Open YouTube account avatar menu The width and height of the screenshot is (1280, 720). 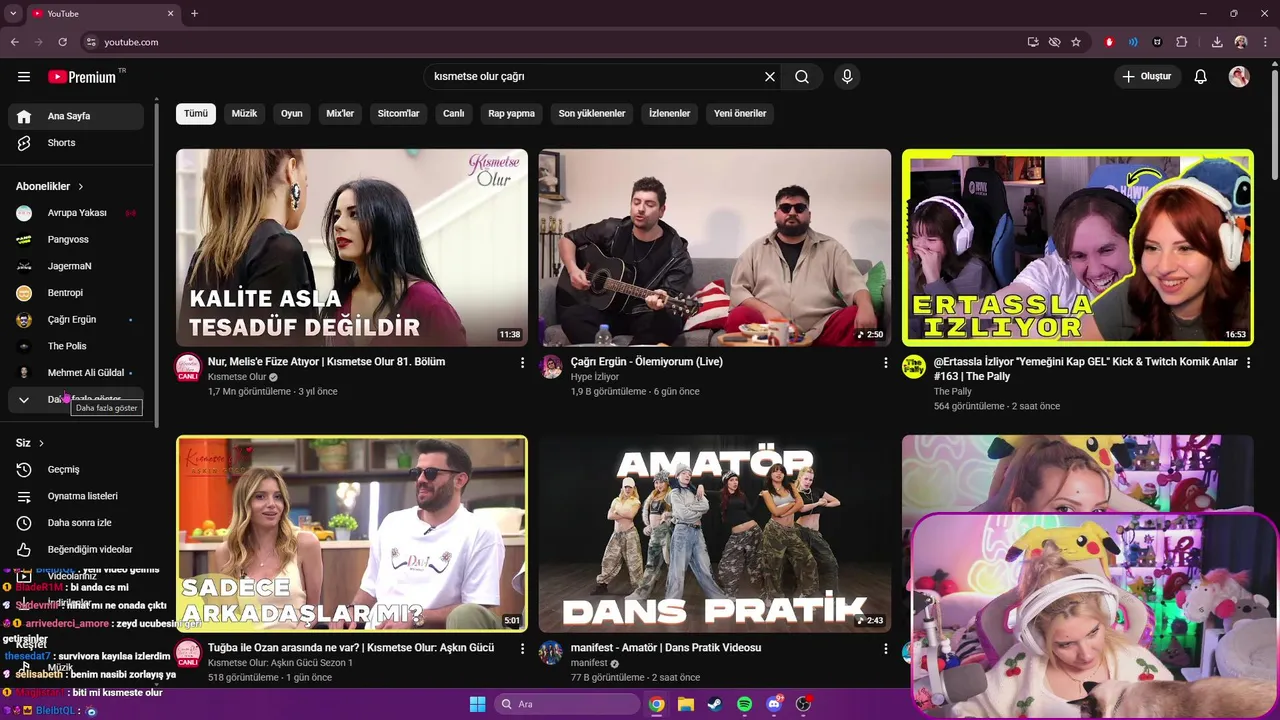pyautogui.click(x=1239, y=77)
